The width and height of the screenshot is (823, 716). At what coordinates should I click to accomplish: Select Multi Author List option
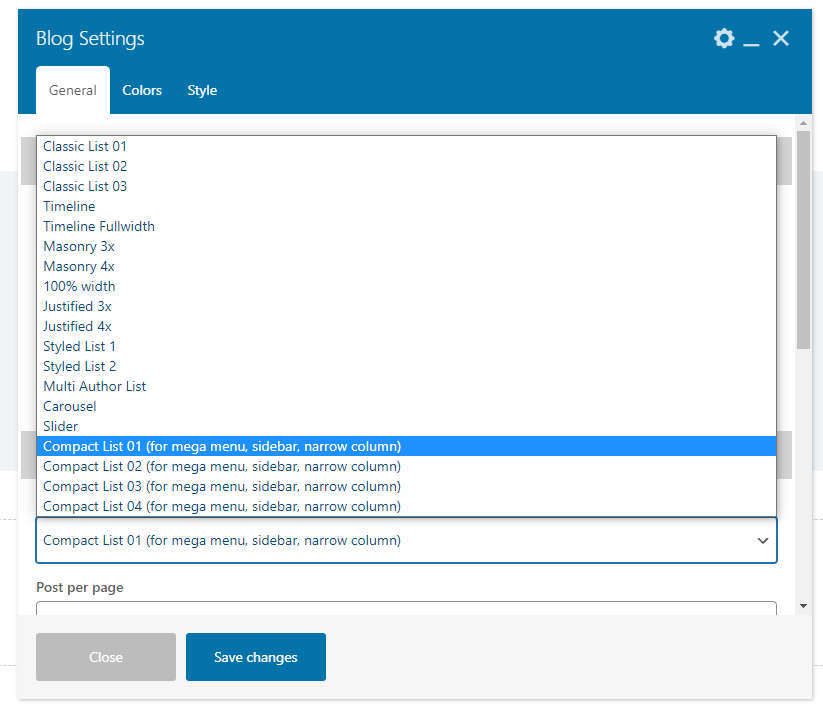click(95, 386)
